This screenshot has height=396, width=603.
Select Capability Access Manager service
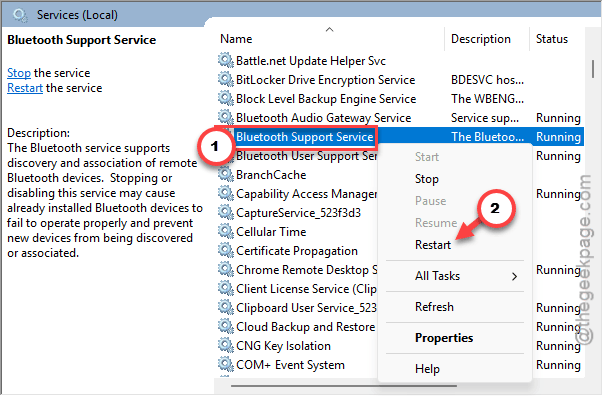[306, 194]
